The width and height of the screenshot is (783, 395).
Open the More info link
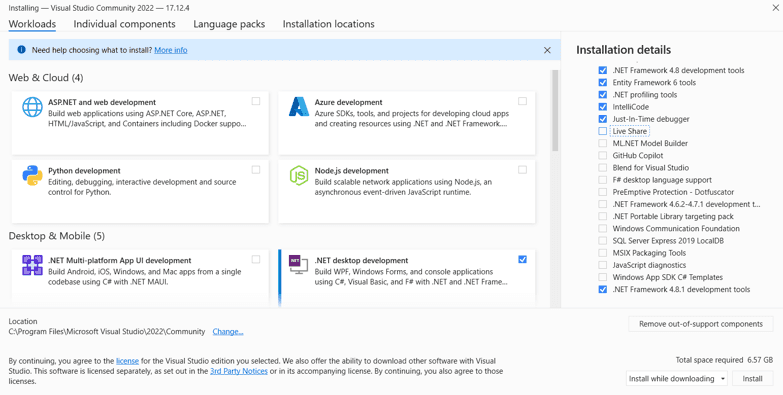tap(171, 50)
